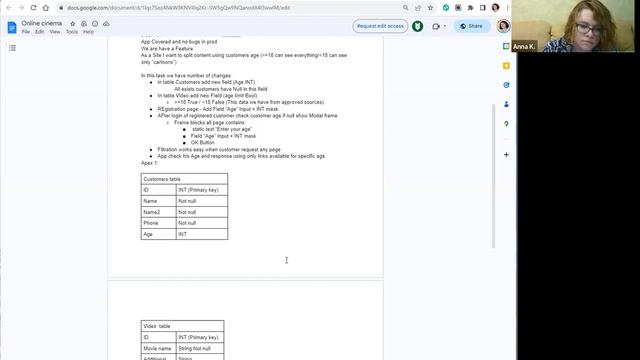Open the File menu
640x360 pixels.
[26, 32]
